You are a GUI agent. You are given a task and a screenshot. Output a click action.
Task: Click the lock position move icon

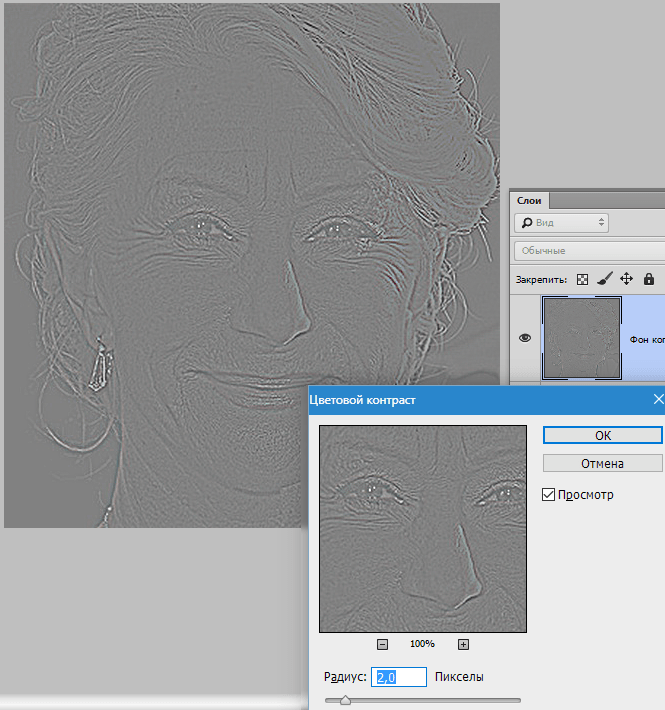(627, 279)
